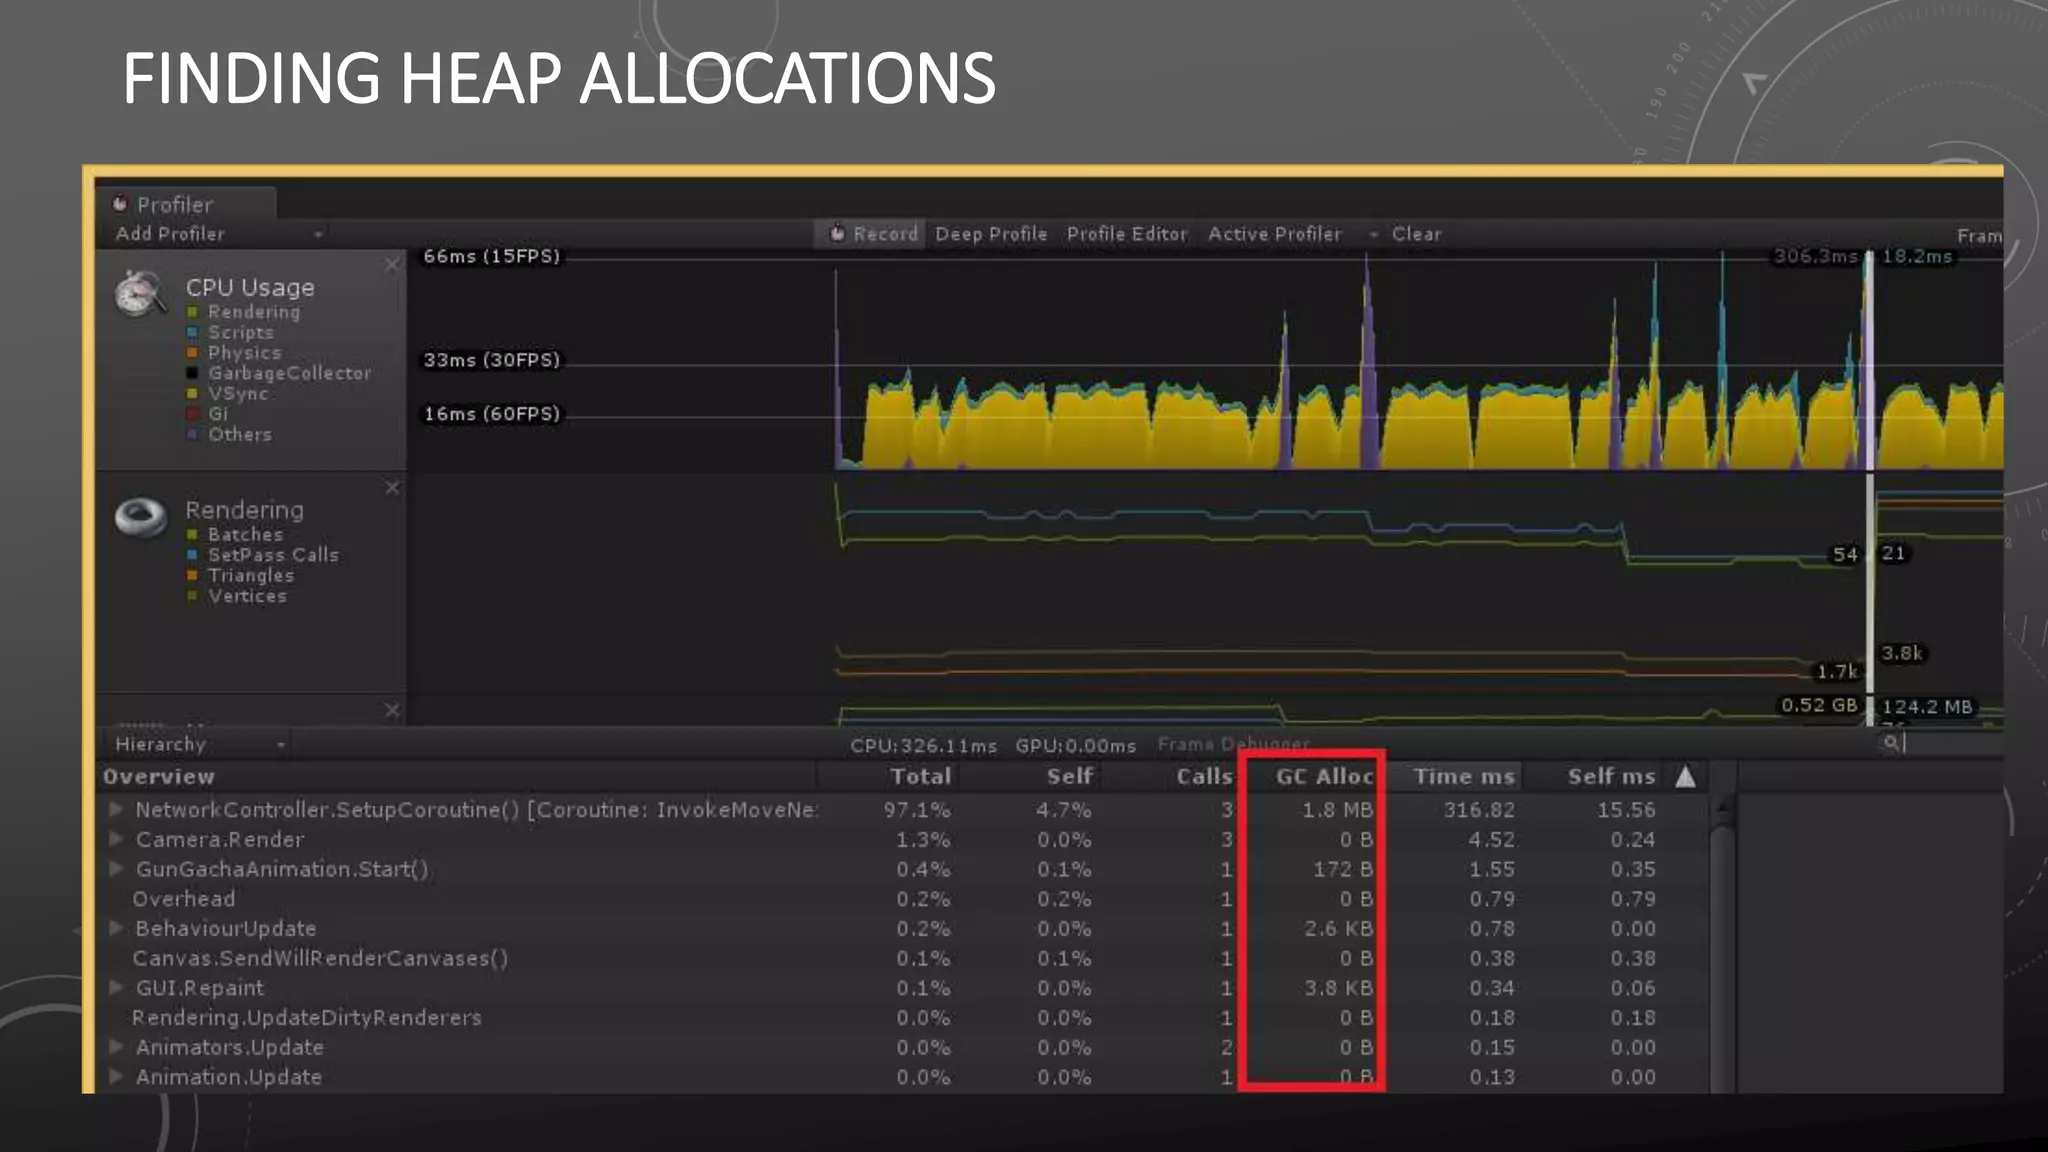
Task: Sort by the Self ms column header
Action: point(1611,777)
